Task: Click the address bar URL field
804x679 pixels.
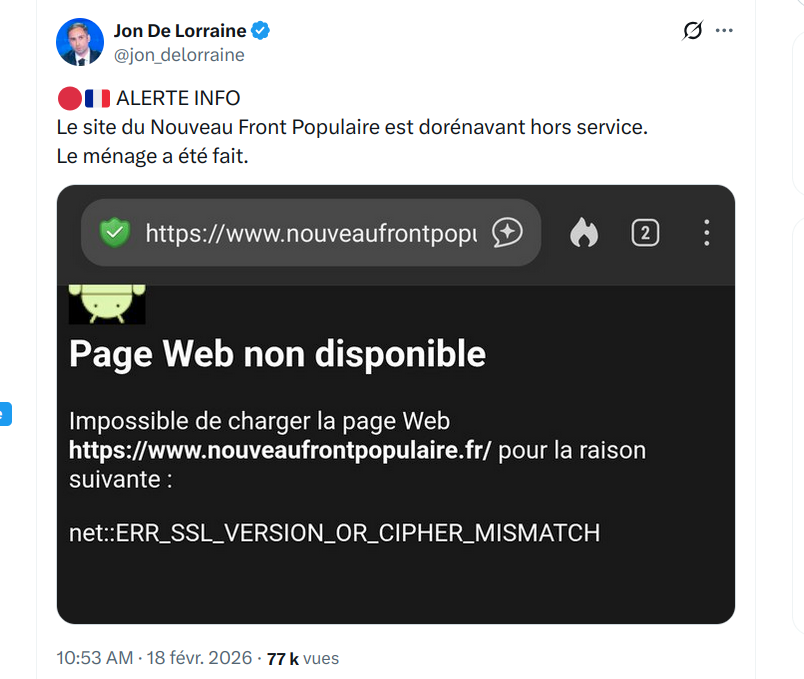Action: pos(310,233)
